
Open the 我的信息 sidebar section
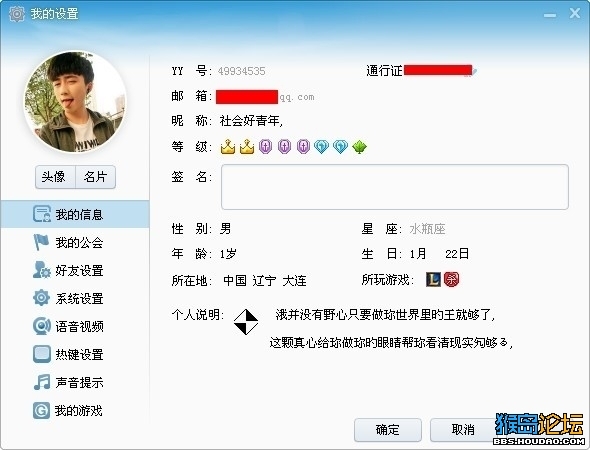75,214
